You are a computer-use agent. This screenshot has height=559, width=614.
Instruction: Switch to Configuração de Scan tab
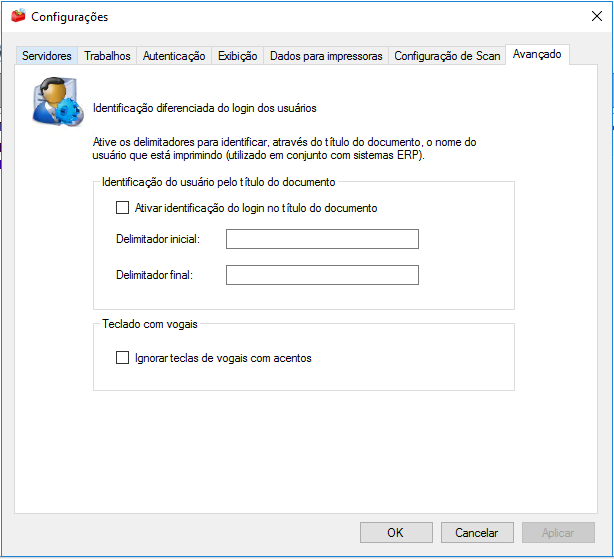pos(447,56)
